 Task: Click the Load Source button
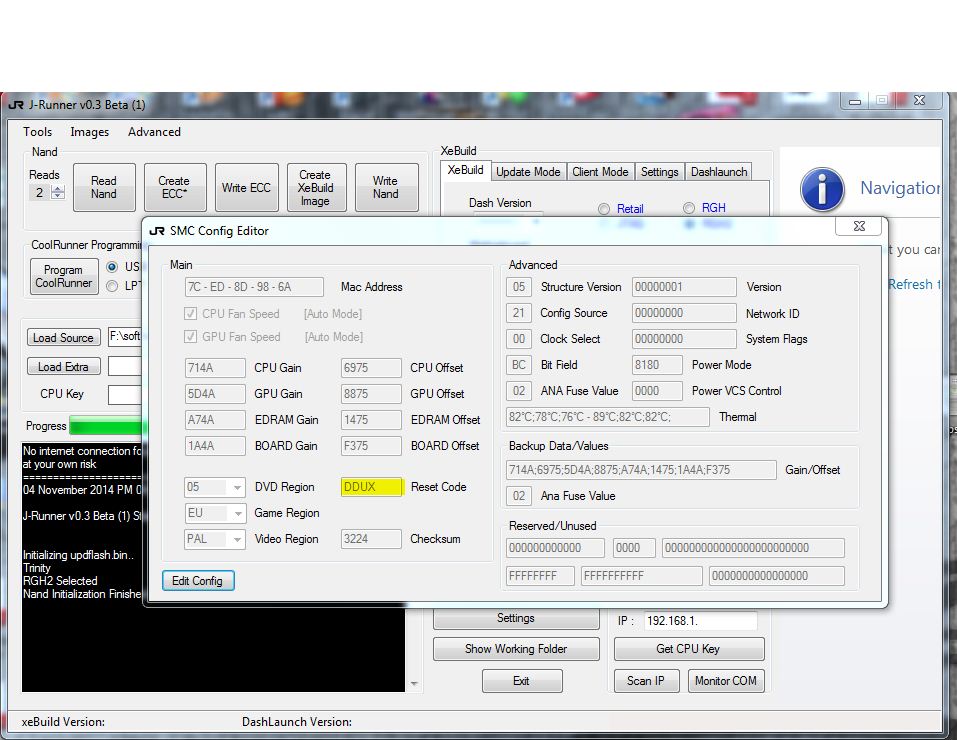click(x=63, y=338)
